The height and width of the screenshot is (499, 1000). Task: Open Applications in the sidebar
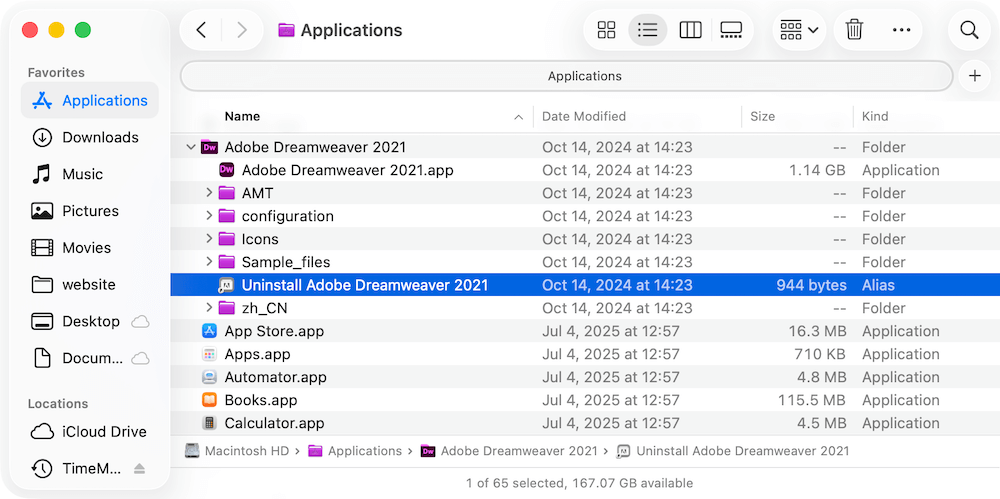(90, 101)
